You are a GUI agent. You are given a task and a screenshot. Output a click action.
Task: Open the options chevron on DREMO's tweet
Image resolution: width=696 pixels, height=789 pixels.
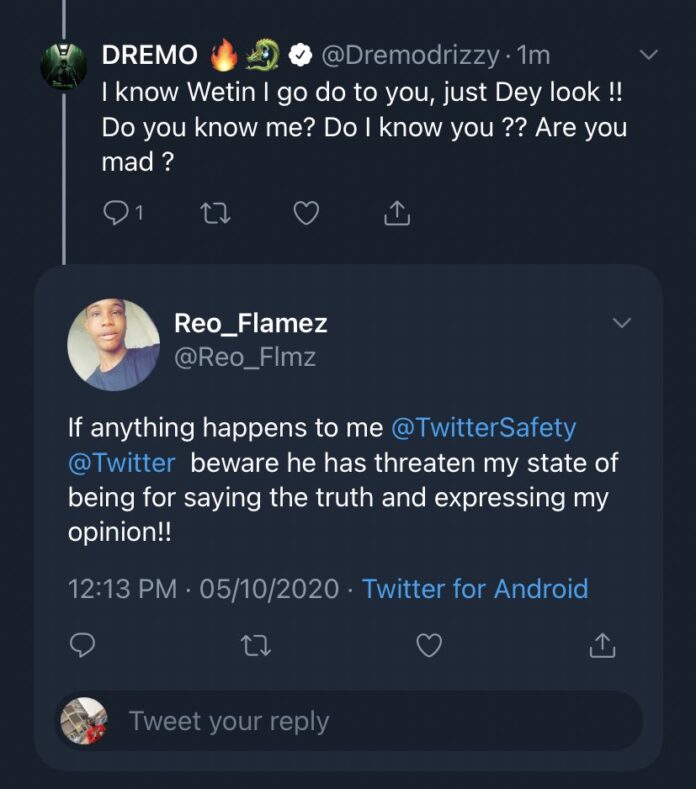click(x=649, y=55)
